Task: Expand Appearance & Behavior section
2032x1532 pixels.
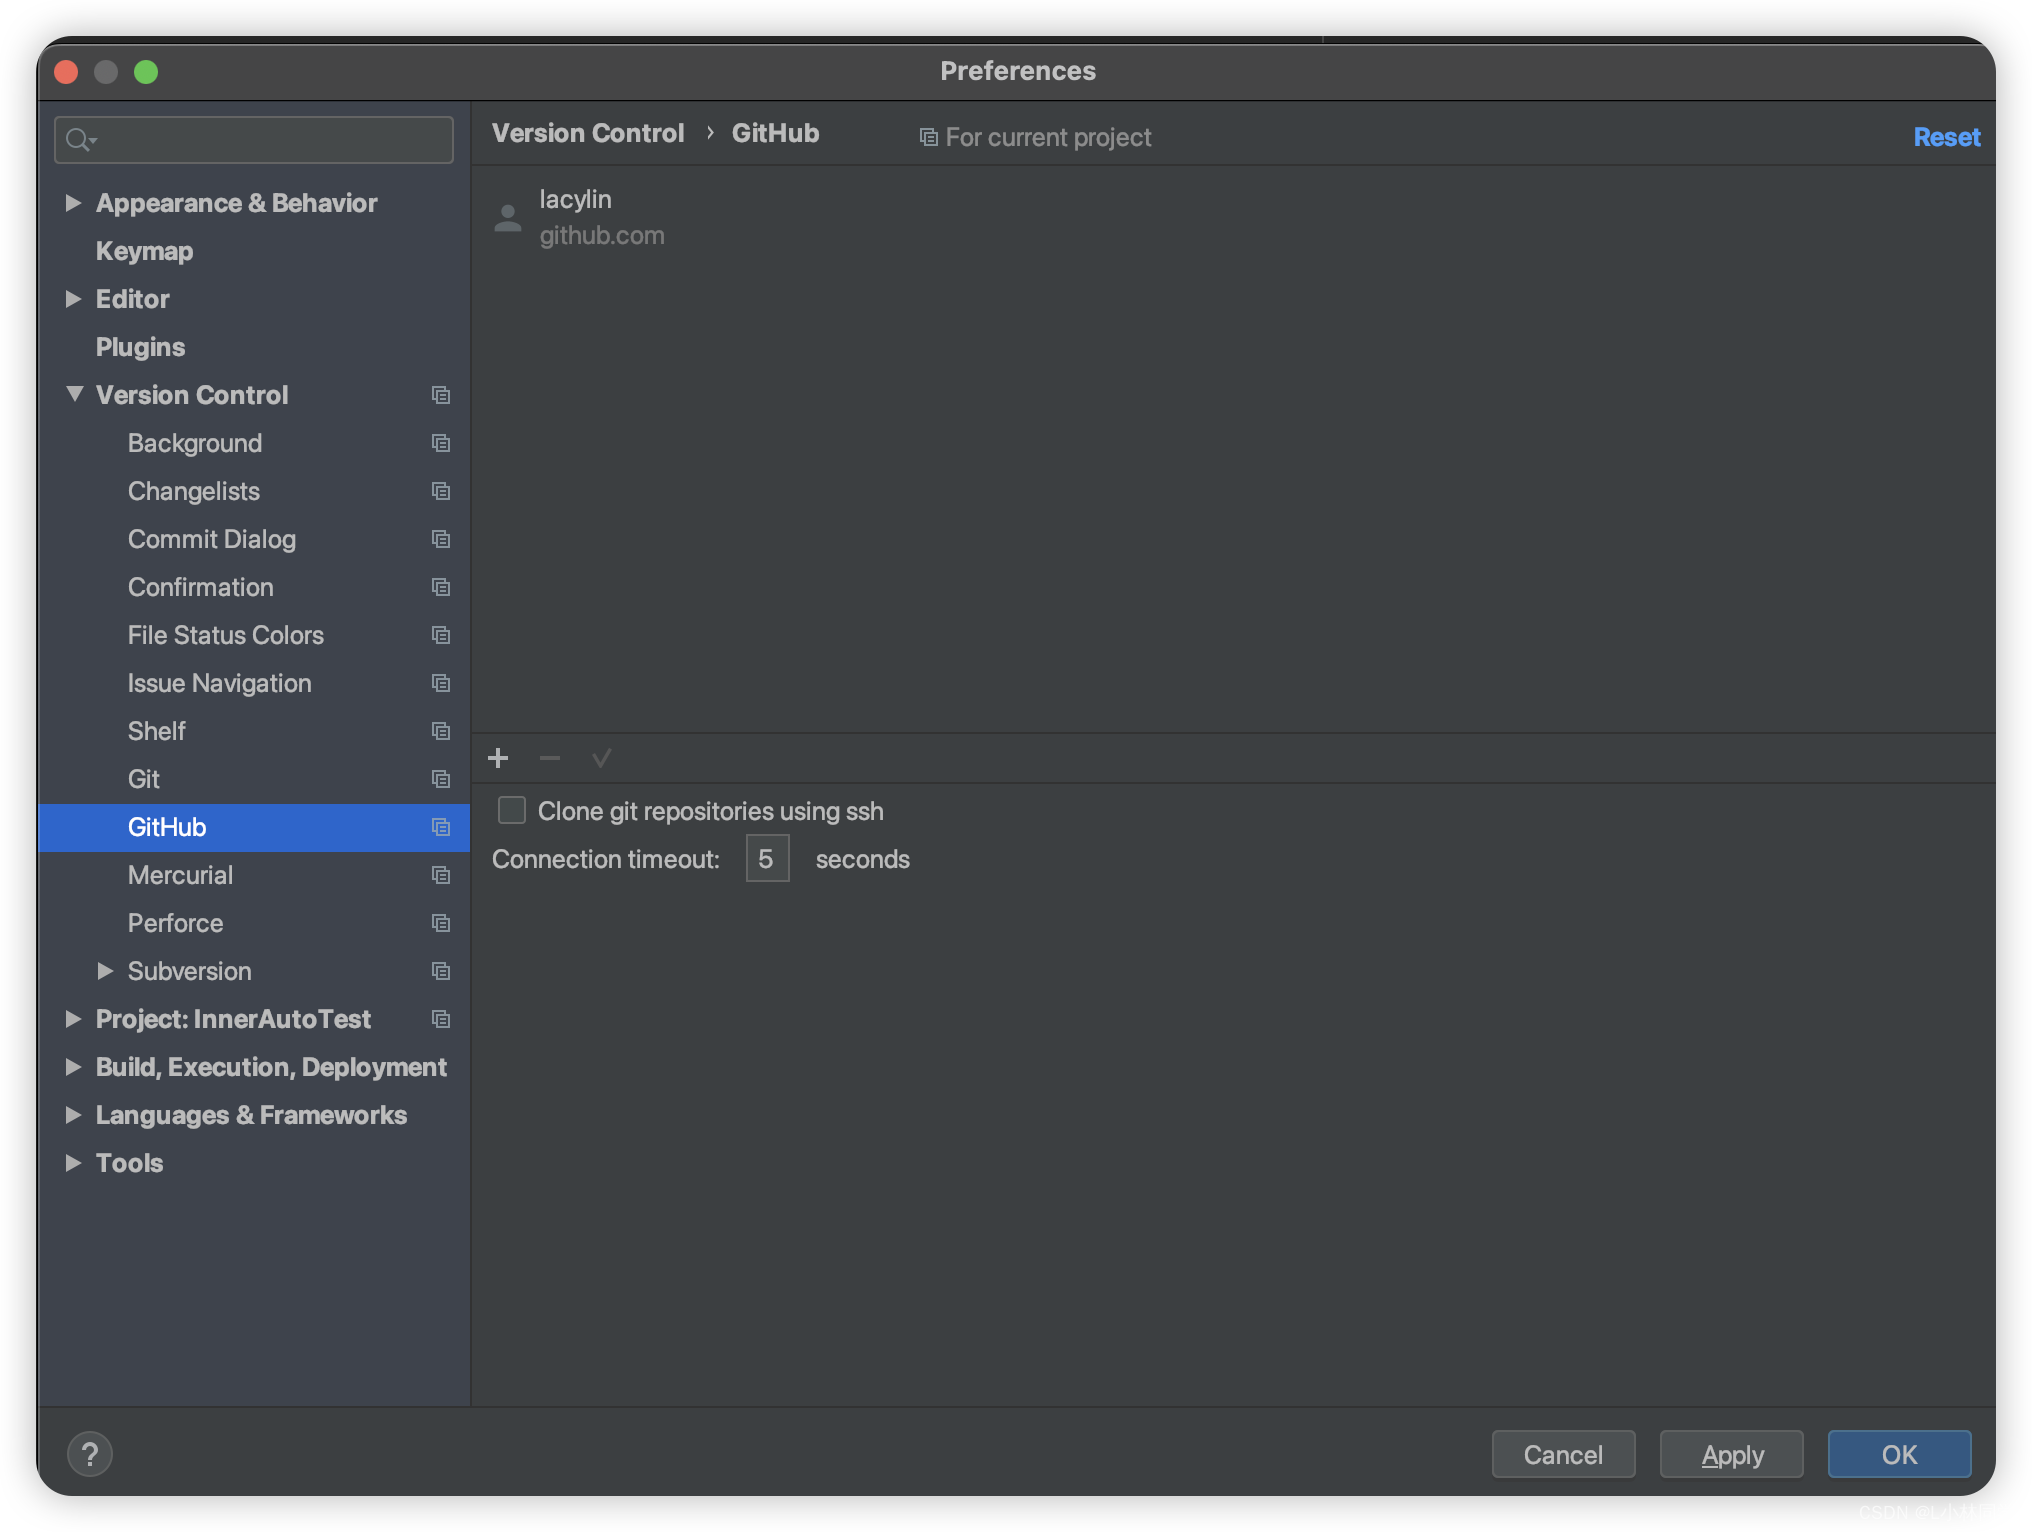Action: click(x=73, y=203)
